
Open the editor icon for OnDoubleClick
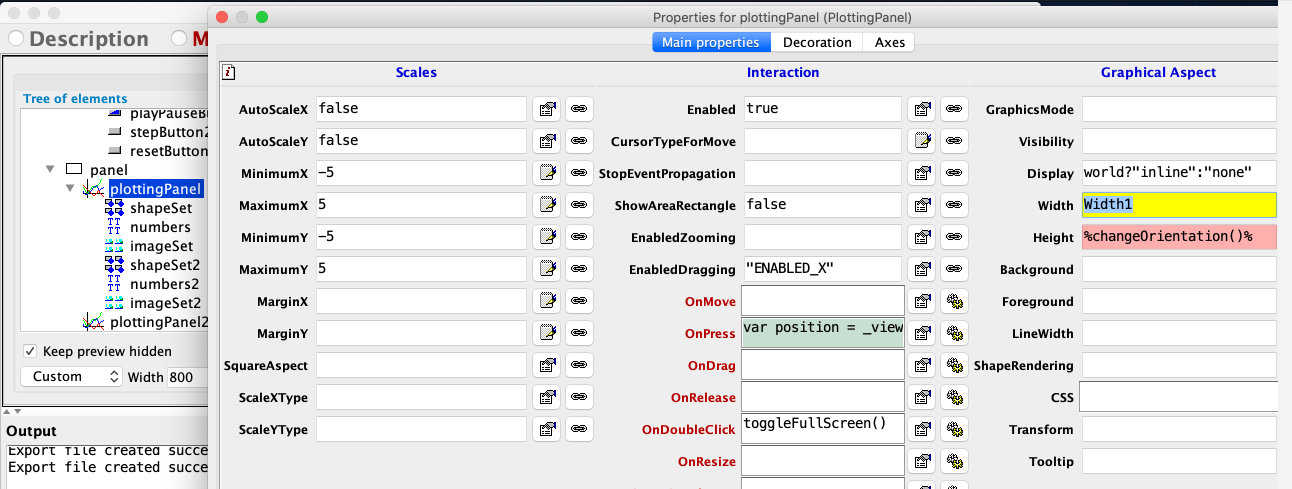tap(923, 429)
